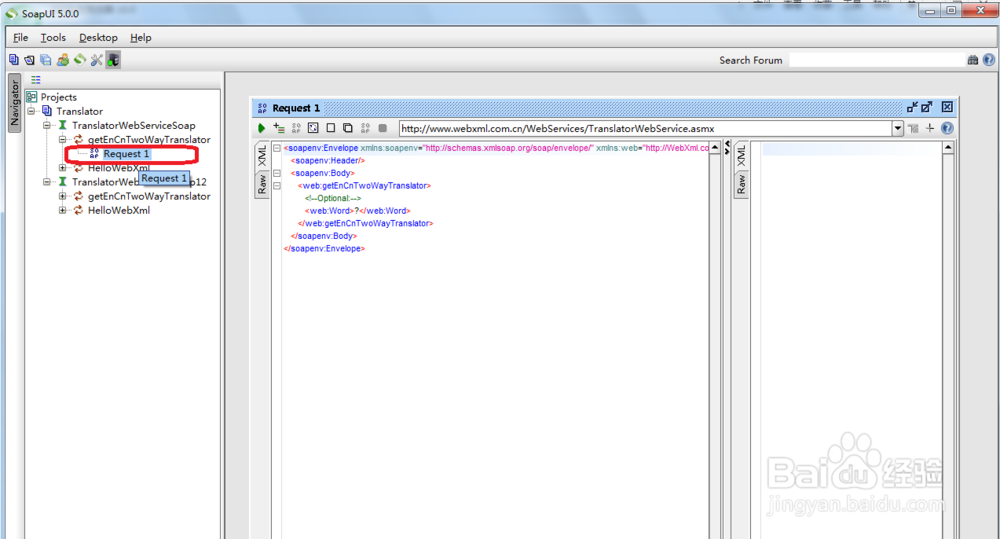Open the File menu
Screen dimensions: 1000x539
[x=20, y=38]
